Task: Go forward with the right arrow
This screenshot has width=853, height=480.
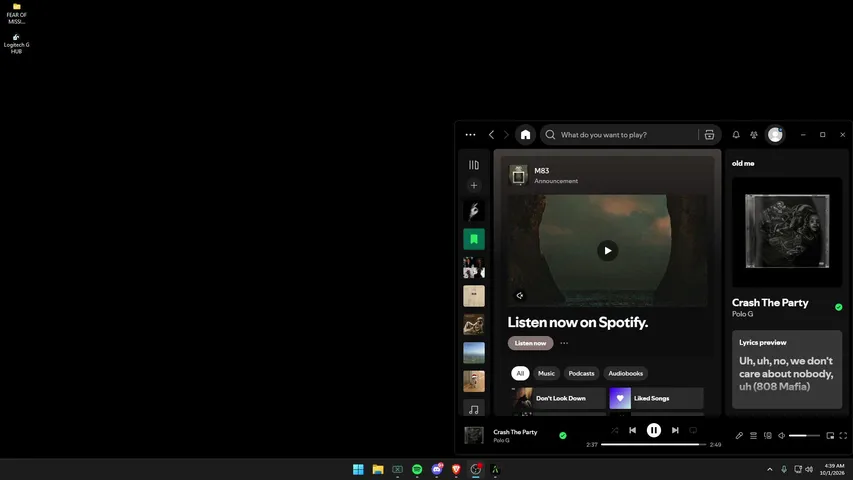Action: point(506,134)
